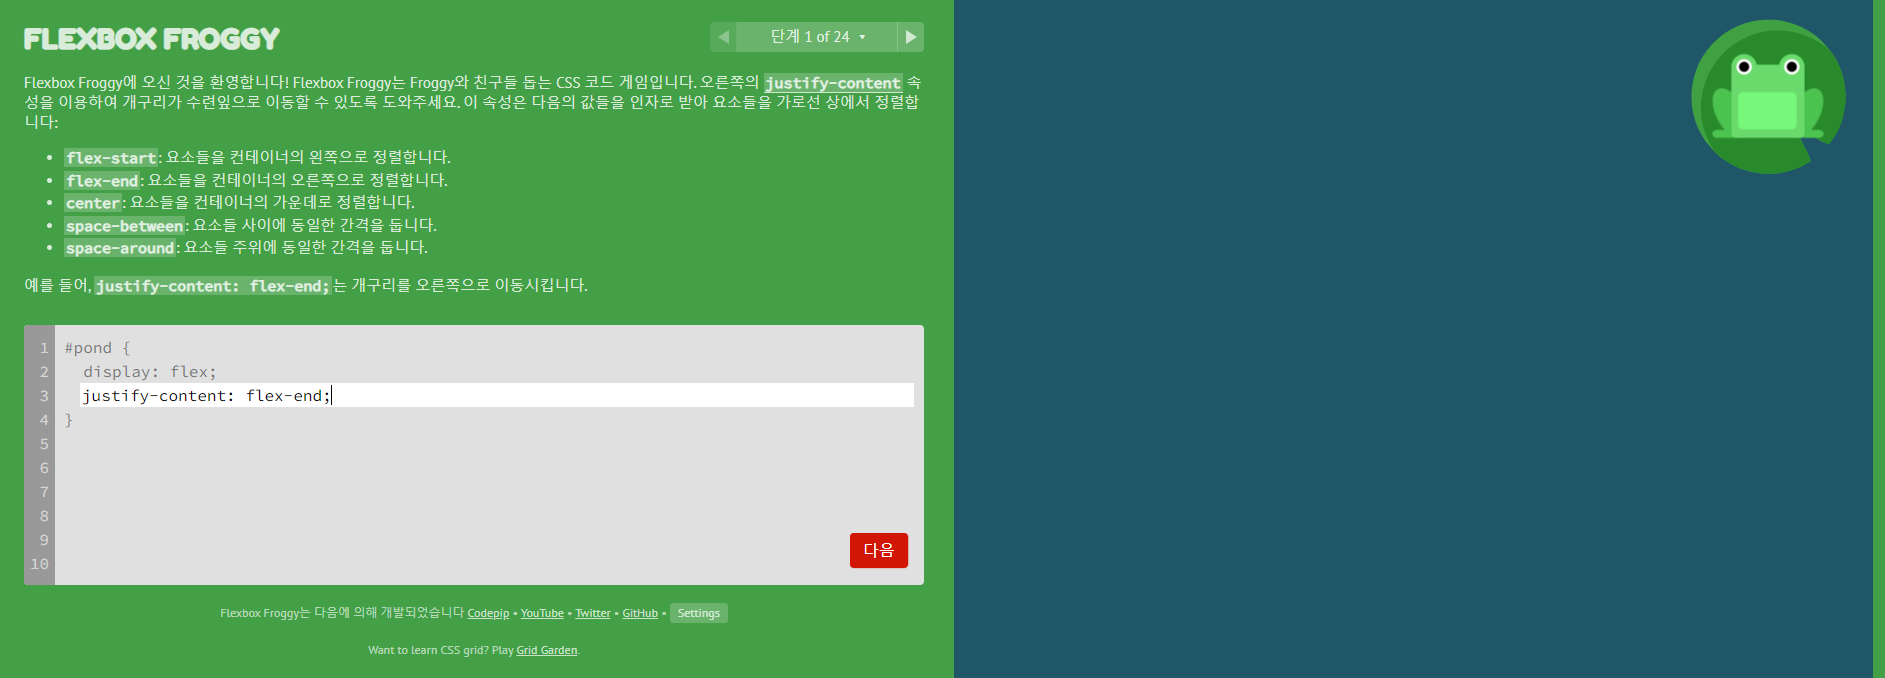Click the Flexbox Froggy logo title
The width and height of the screenshot is (1885, 678).
point(152,39)
